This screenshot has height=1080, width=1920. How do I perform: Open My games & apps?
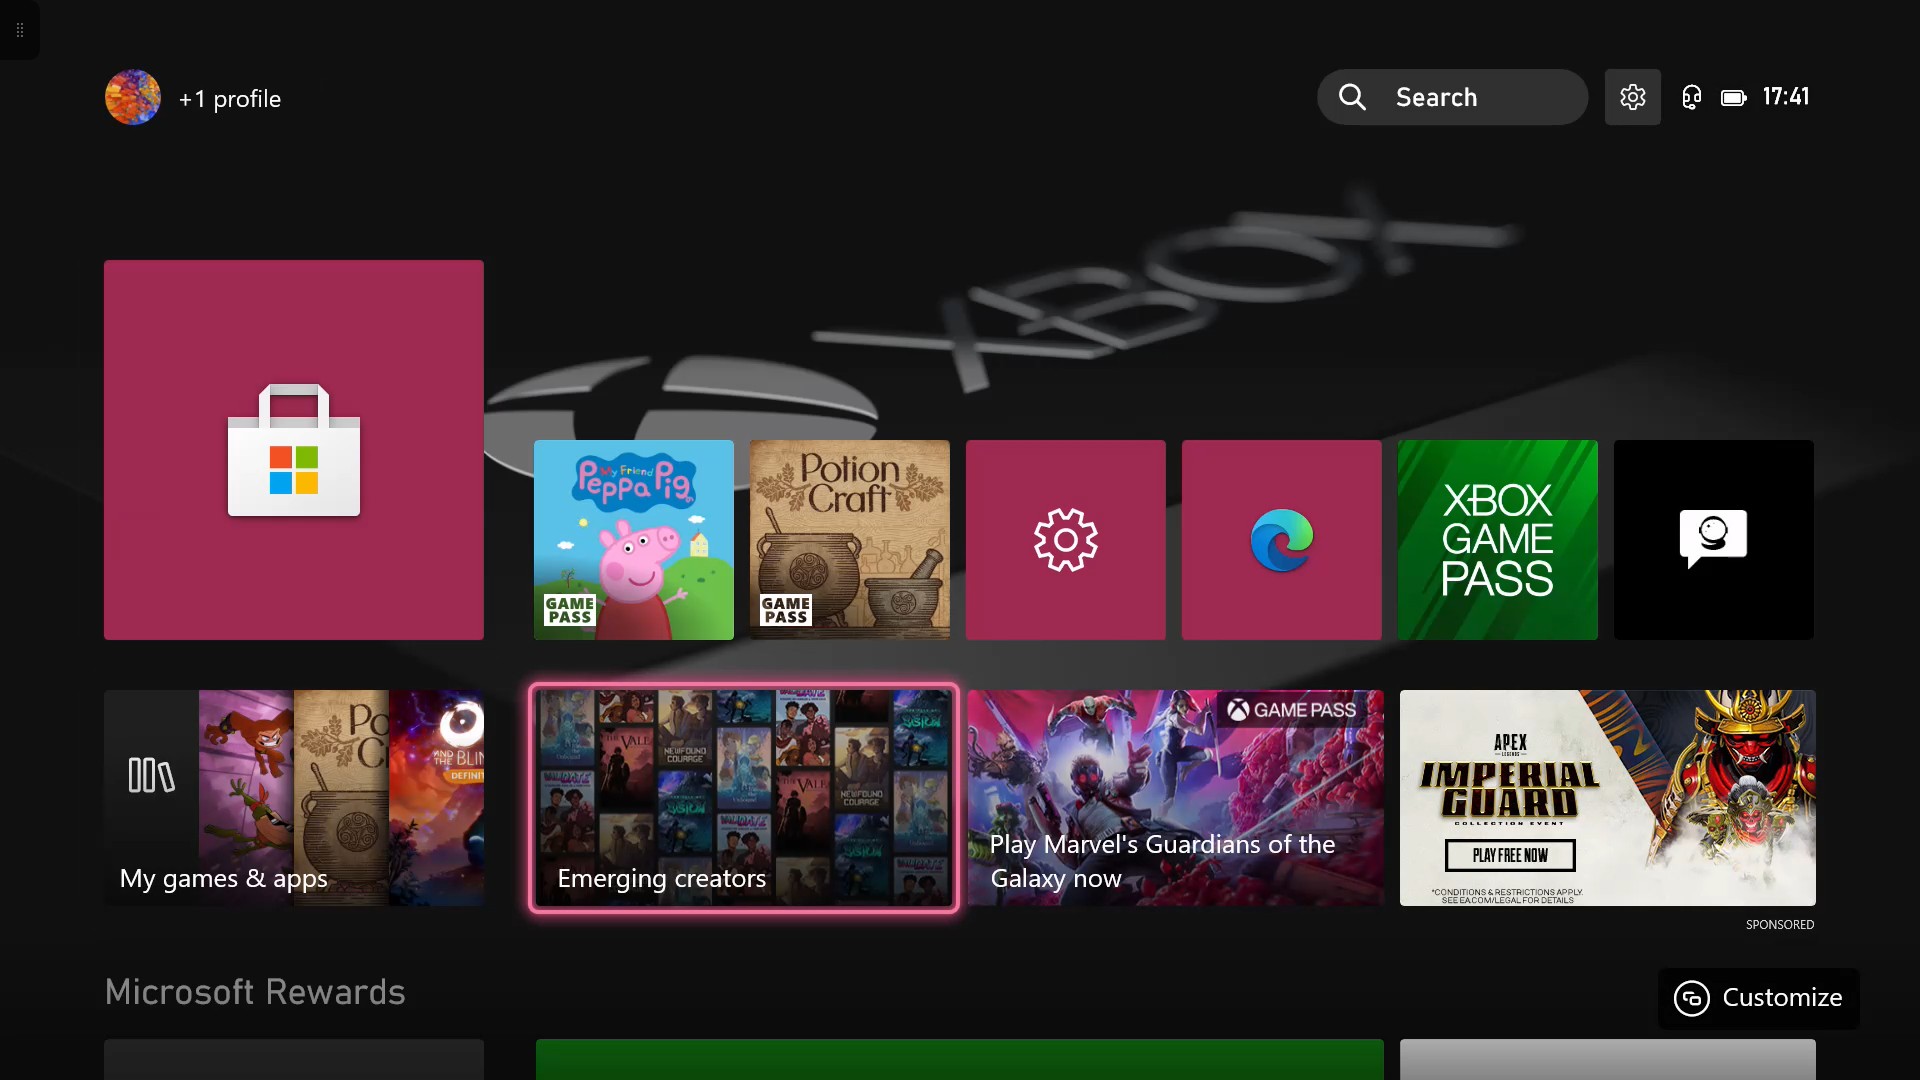(x=294, y=798)
